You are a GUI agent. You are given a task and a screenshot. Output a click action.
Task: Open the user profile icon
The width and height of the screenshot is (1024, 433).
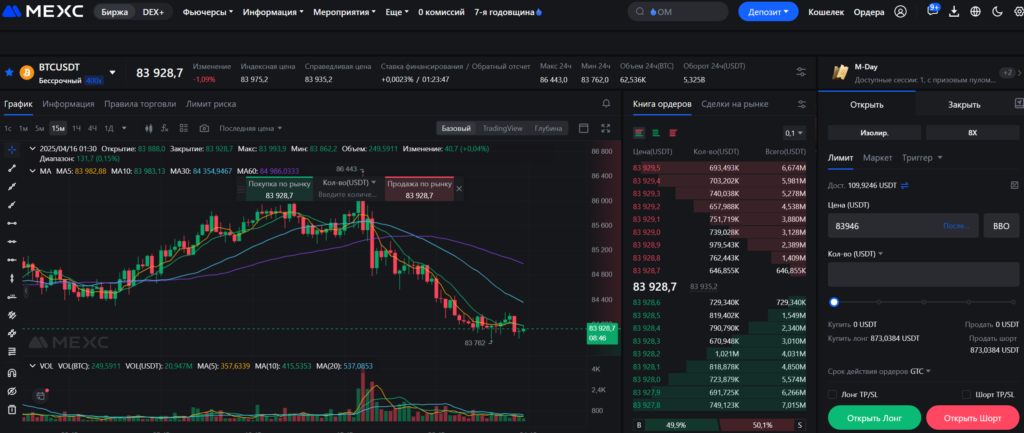(901, 12)
